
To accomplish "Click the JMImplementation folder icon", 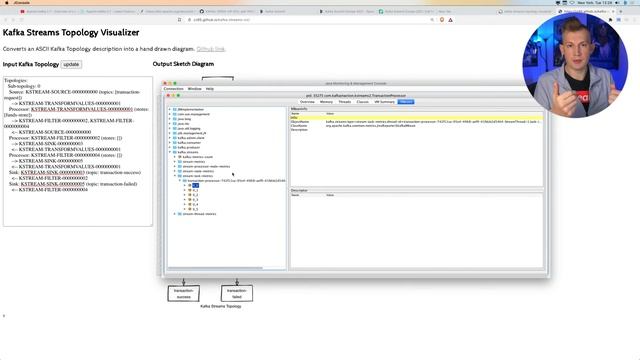I will tap(175, 109).
